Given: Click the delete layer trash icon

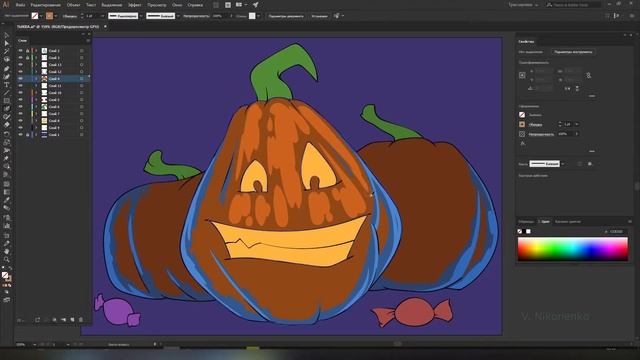Looking at the screenshot, I should [81, 320].
